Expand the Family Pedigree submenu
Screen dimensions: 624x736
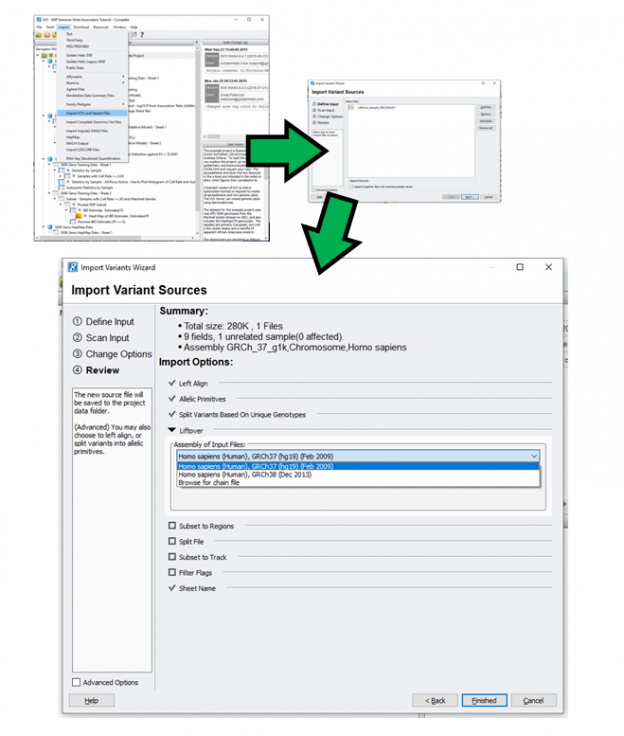[x=92, y=104]
